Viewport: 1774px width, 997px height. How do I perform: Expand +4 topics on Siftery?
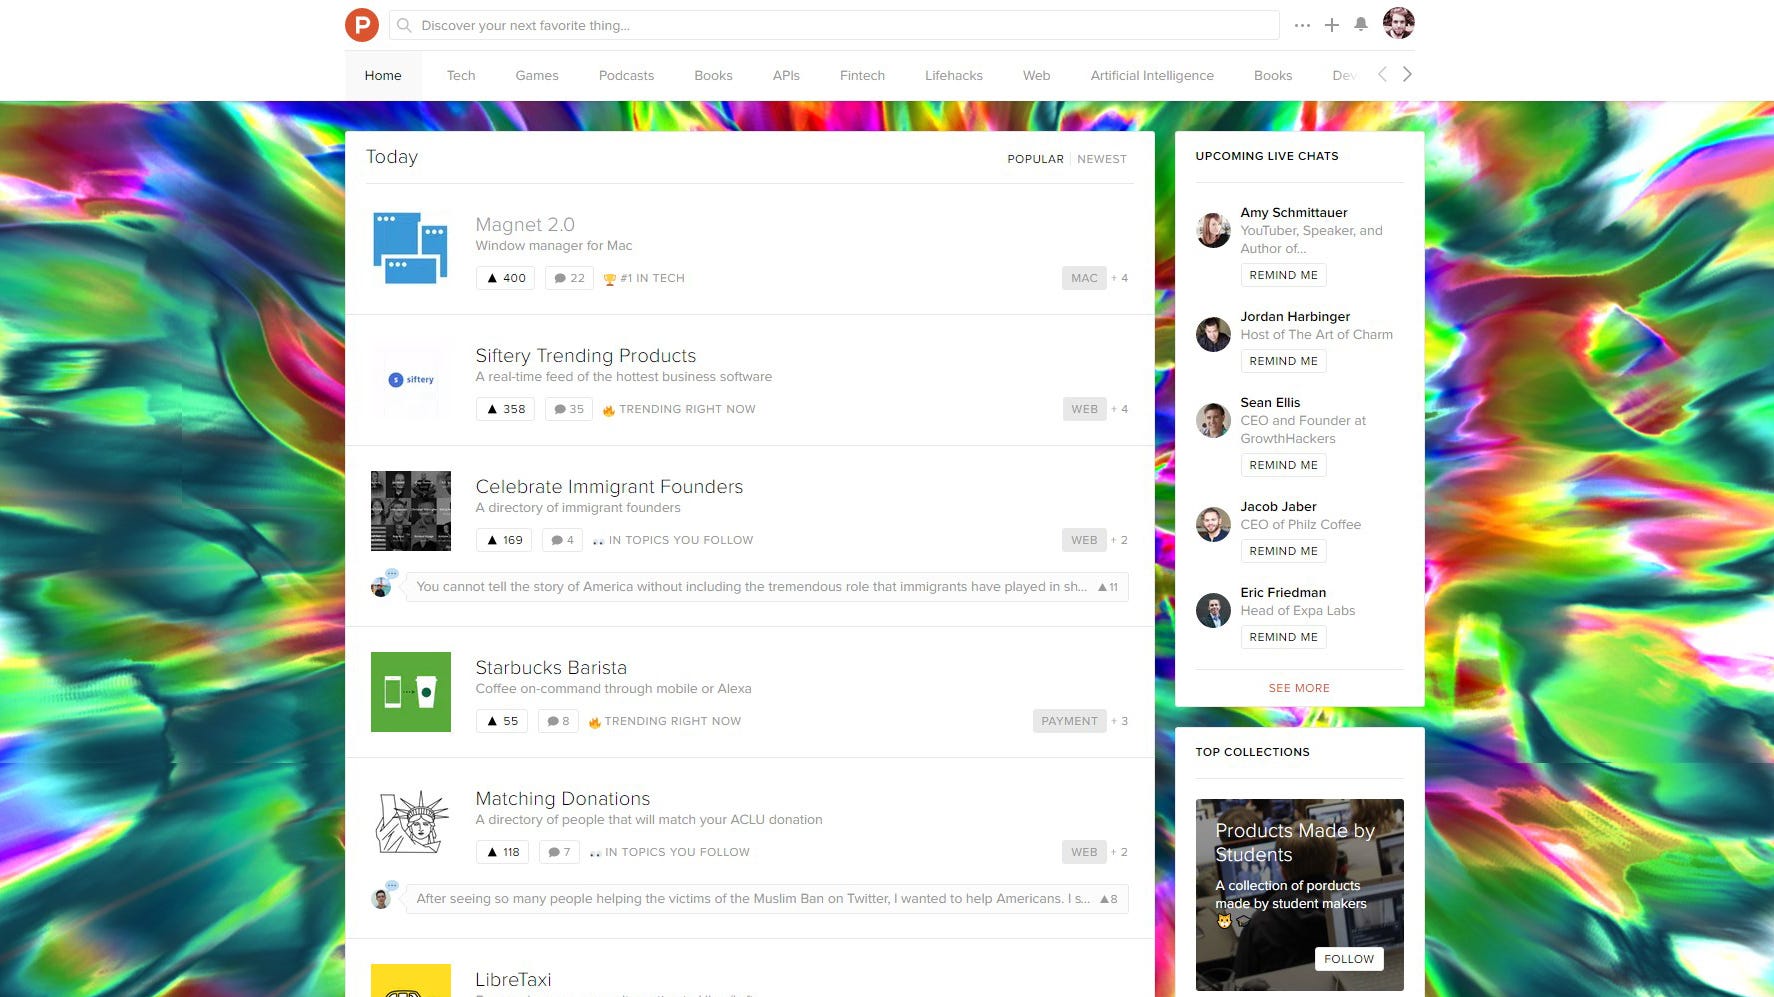click(x=1119, y=409)
